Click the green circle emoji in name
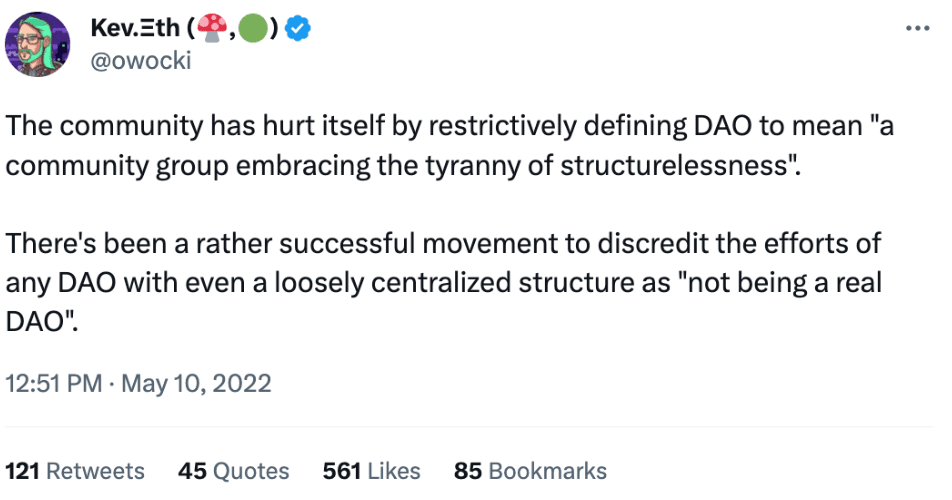 click(x=253, y=29)
